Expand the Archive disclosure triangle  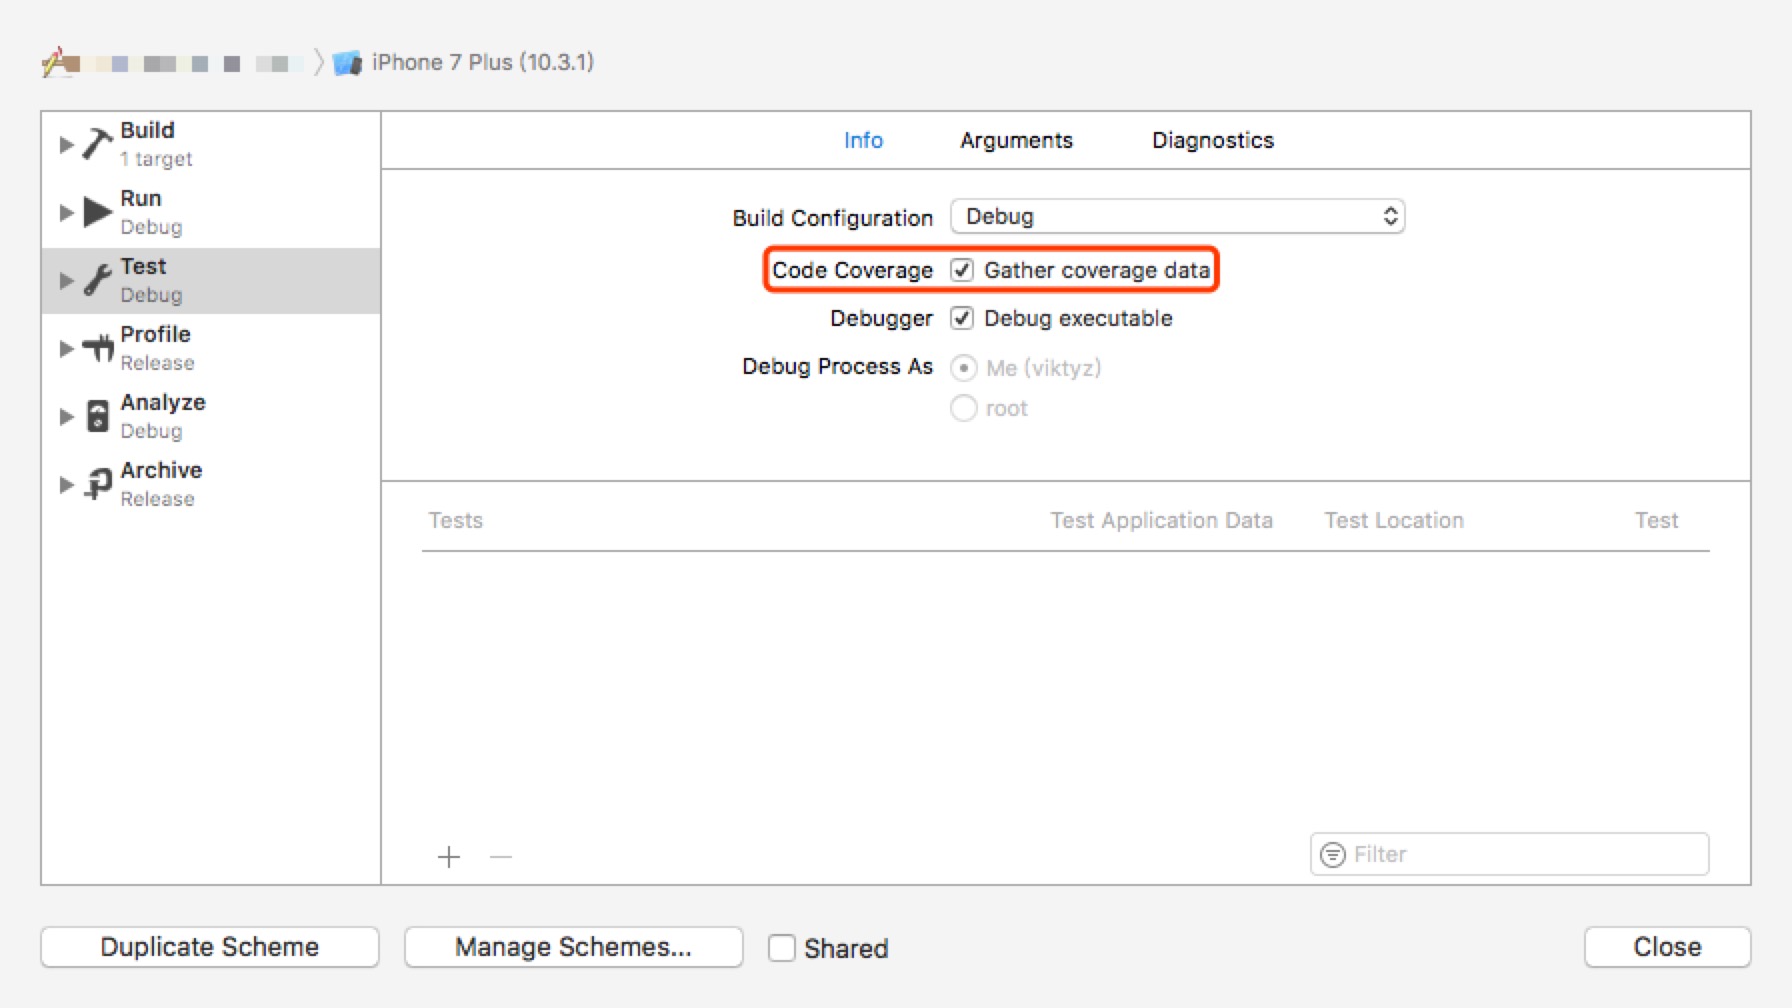pos(66,485)
